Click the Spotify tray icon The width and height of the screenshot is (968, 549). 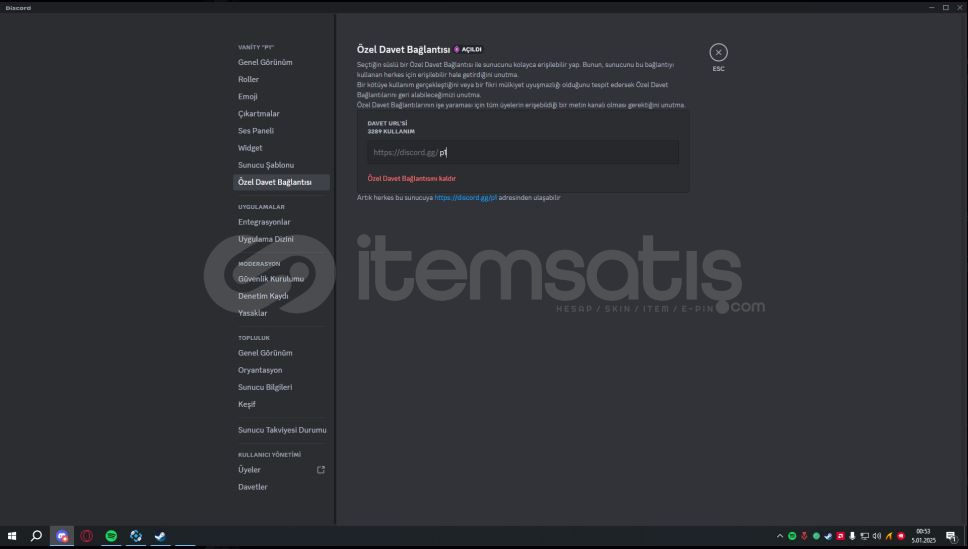pos(792,536)
